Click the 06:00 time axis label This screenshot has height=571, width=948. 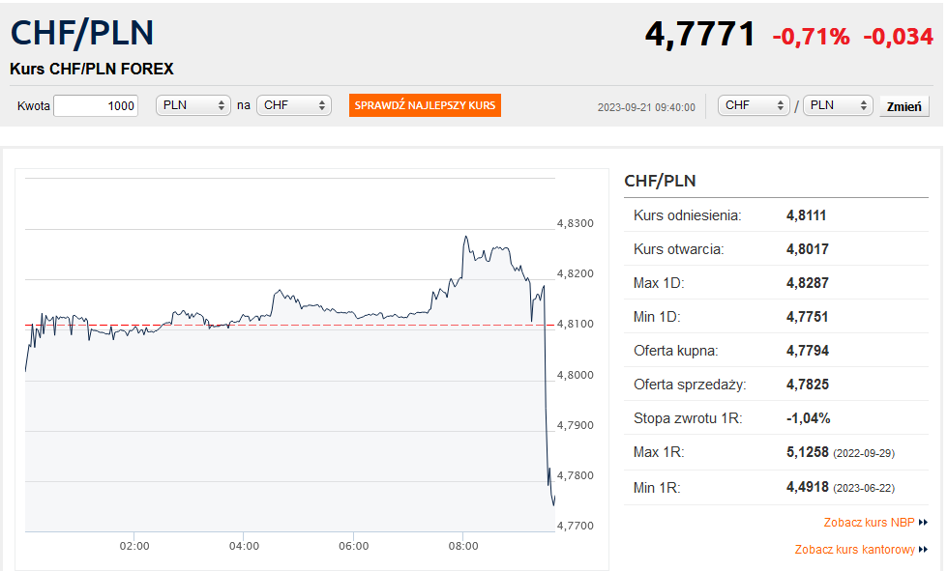(x=354, y=546)
